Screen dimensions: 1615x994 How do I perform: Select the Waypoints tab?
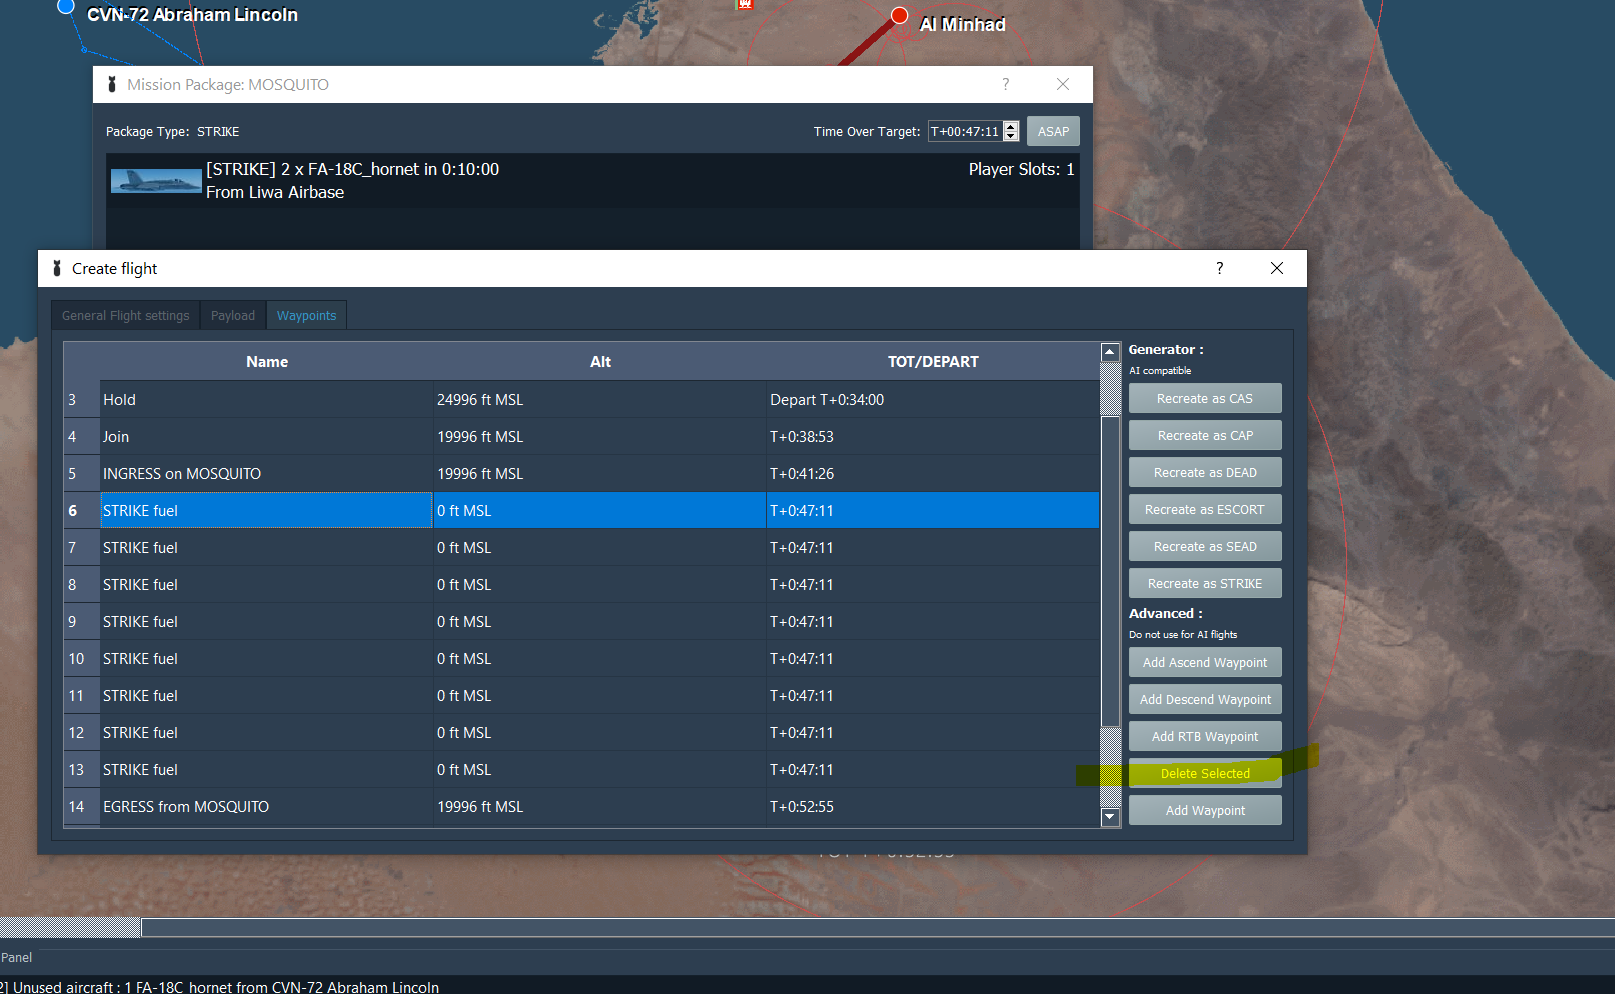click(306, 315)
